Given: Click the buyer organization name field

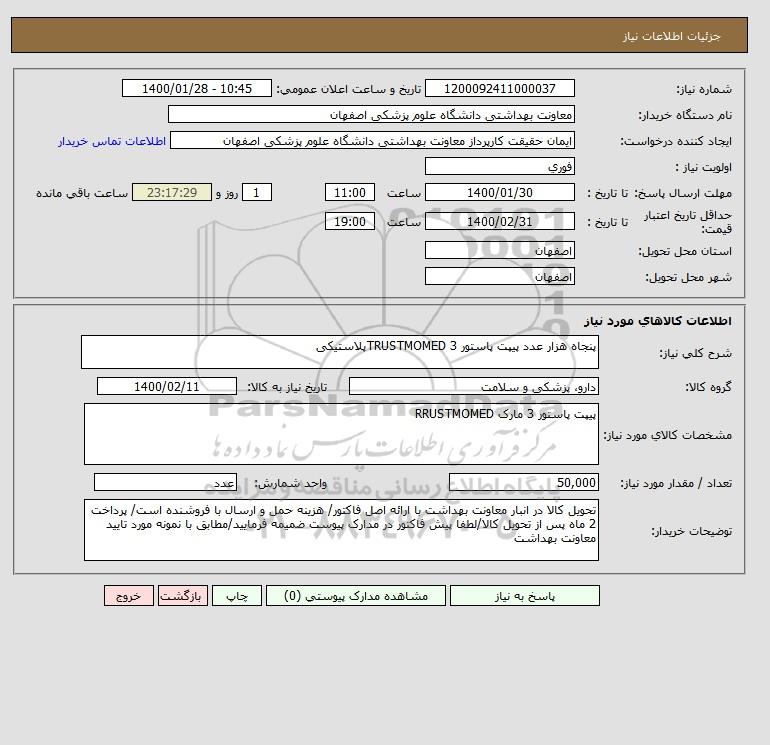Looking at the screenshot, I should 371,114.
